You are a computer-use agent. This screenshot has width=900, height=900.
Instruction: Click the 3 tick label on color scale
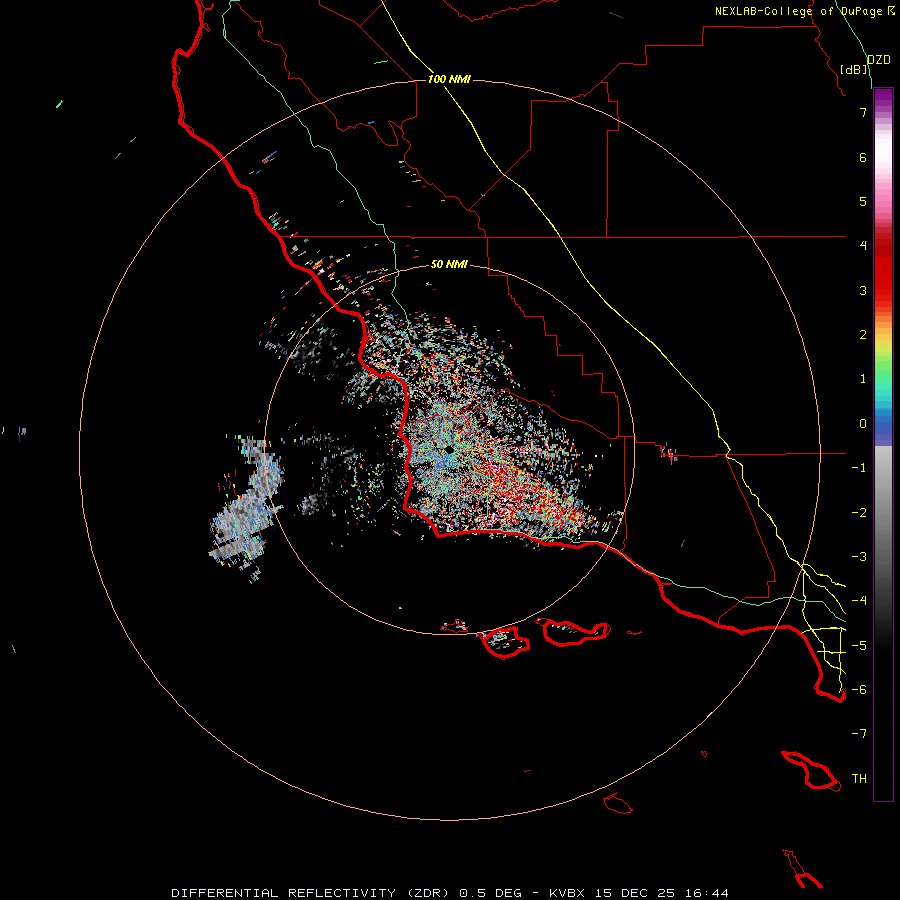[x=863, y=290]
